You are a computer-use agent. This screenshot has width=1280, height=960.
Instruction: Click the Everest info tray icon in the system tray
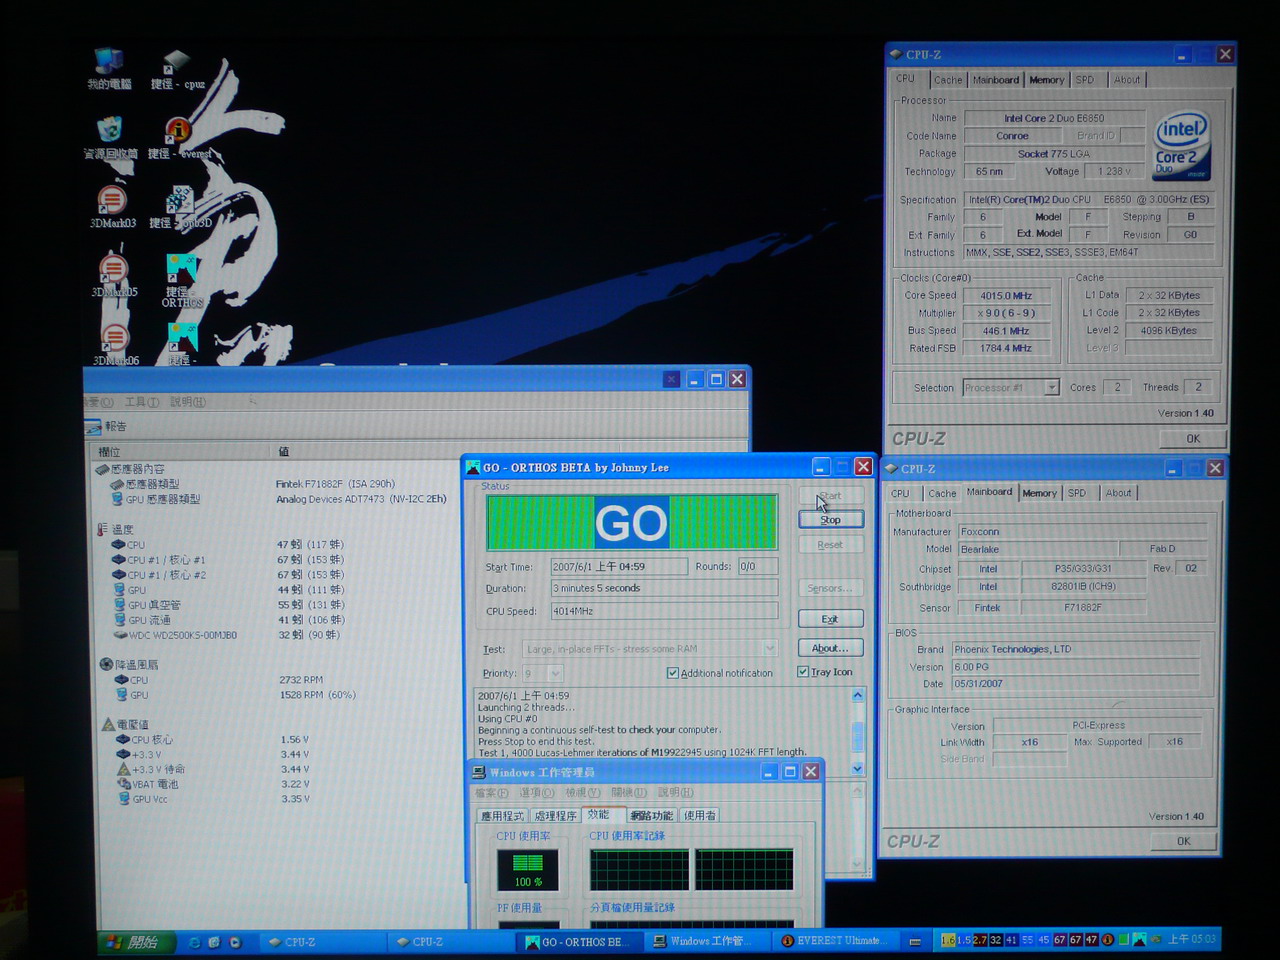point(1108,940)
